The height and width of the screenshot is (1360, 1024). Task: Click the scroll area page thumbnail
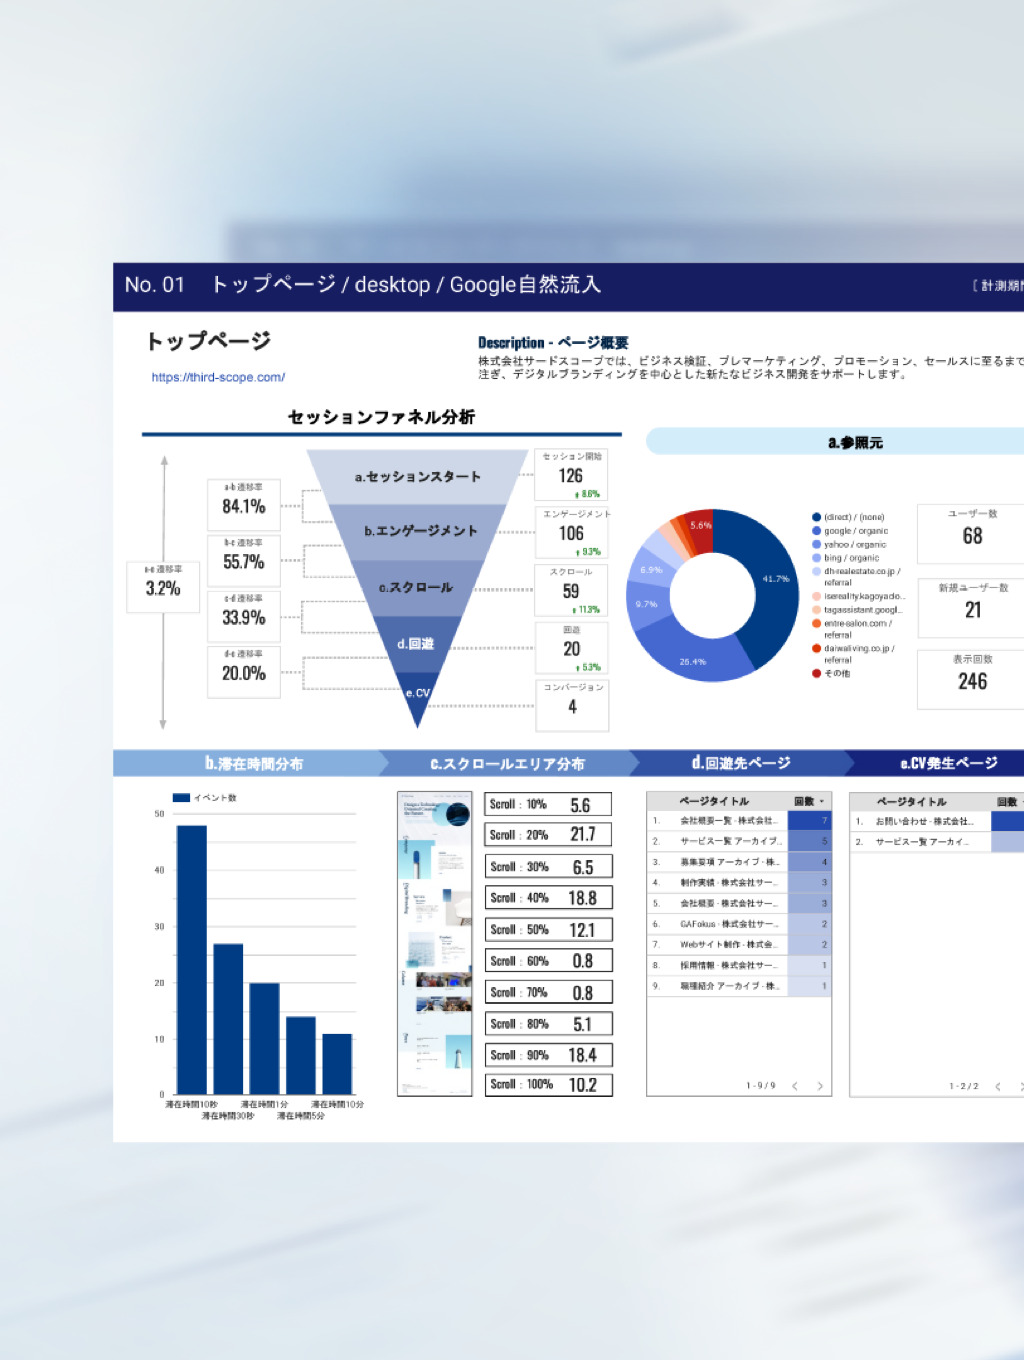[x=435, y=943]
